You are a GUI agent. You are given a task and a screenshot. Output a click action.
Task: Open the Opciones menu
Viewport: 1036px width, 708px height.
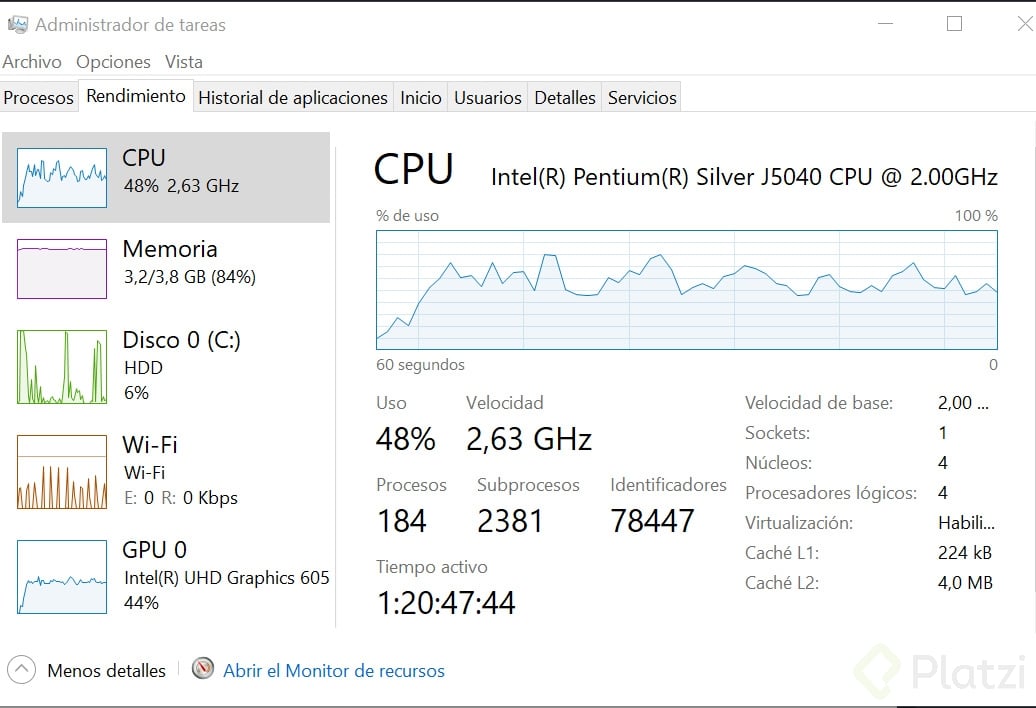pyautogui.click(x=113, y=62)
